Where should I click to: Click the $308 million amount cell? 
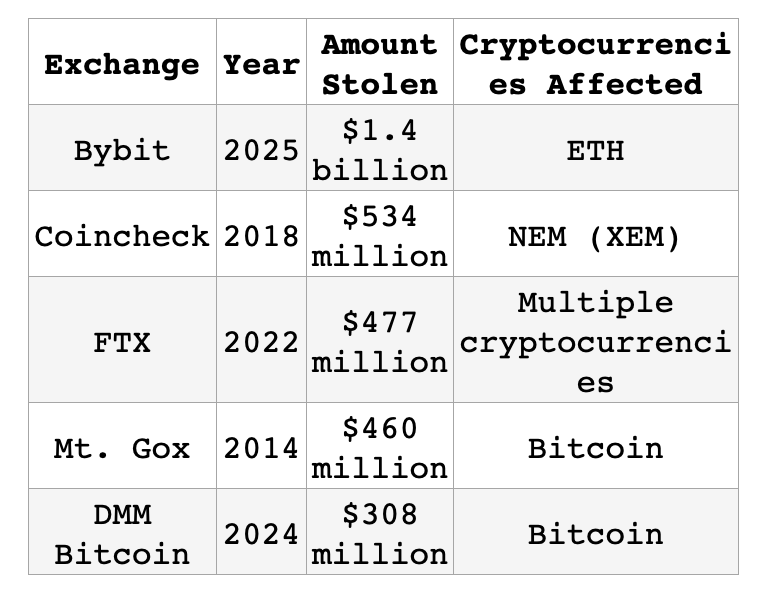pyautogui.click(x=379, y=533)
